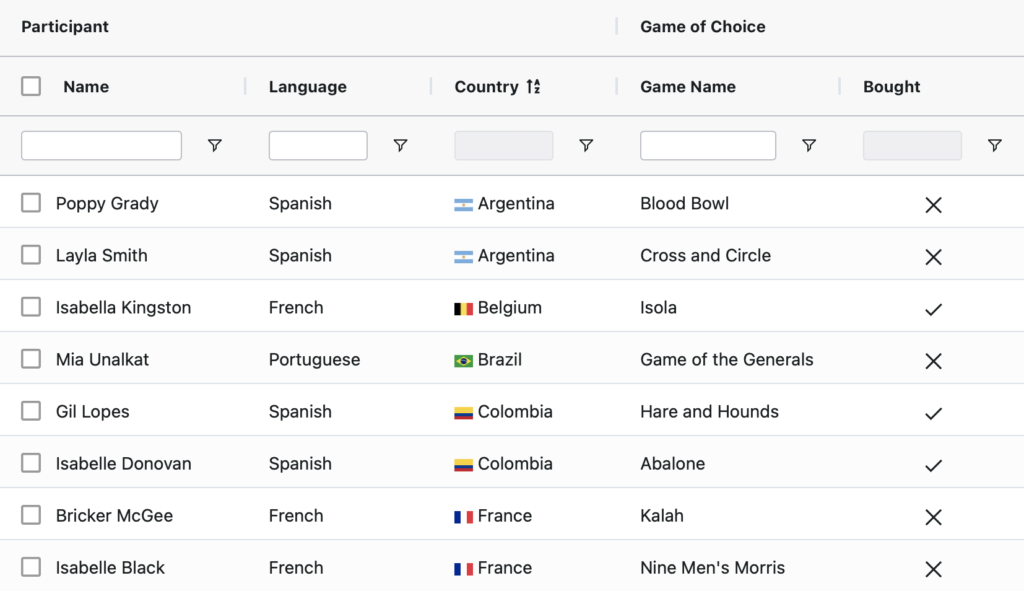Open the Language column filter icon
Image resolution: width=1024 pixels, height=591 pixels.
[400, 146]
